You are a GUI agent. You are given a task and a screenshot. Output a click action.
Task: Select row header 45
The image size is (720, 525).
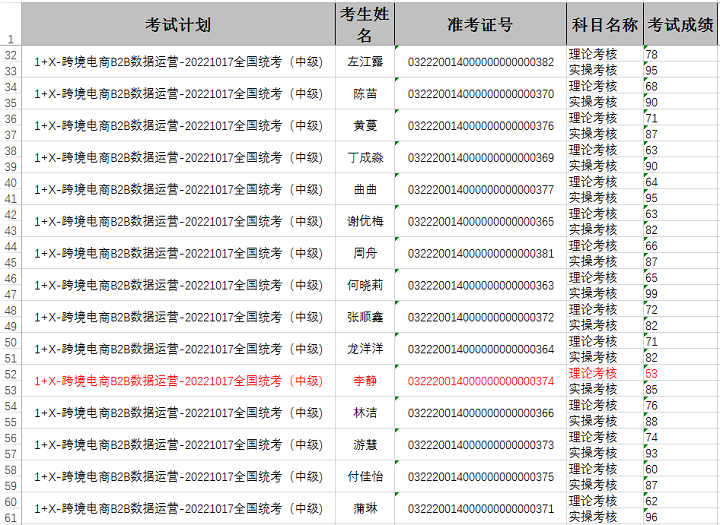[11, 262]
